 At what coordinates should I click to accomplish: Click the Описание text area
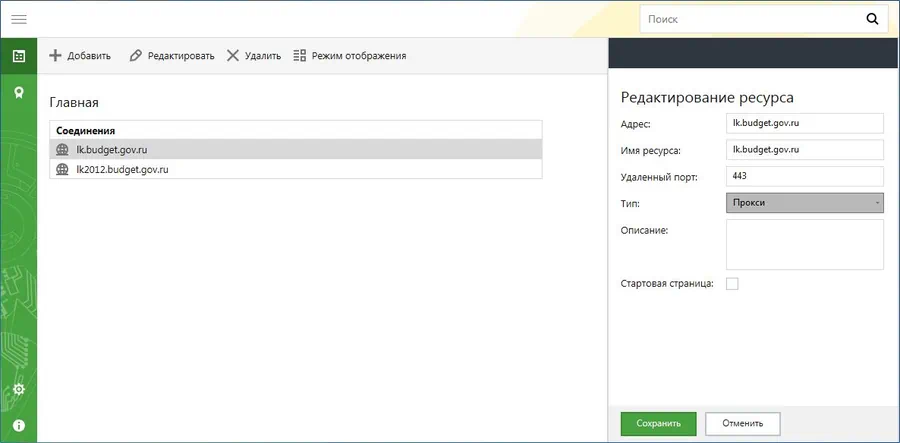pos(805,244)
